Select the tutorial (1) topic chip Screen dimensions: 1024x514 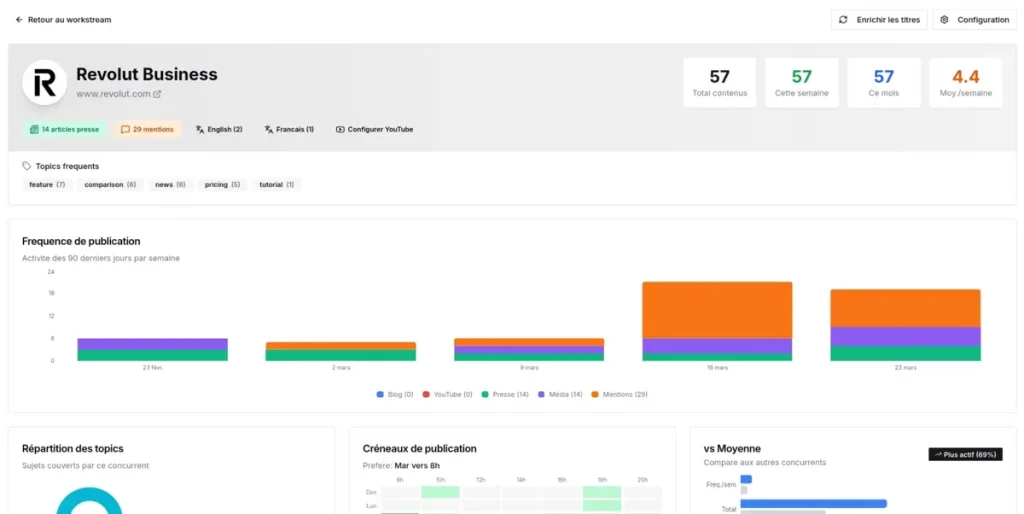pyautogui.click(x=276, y=185)
